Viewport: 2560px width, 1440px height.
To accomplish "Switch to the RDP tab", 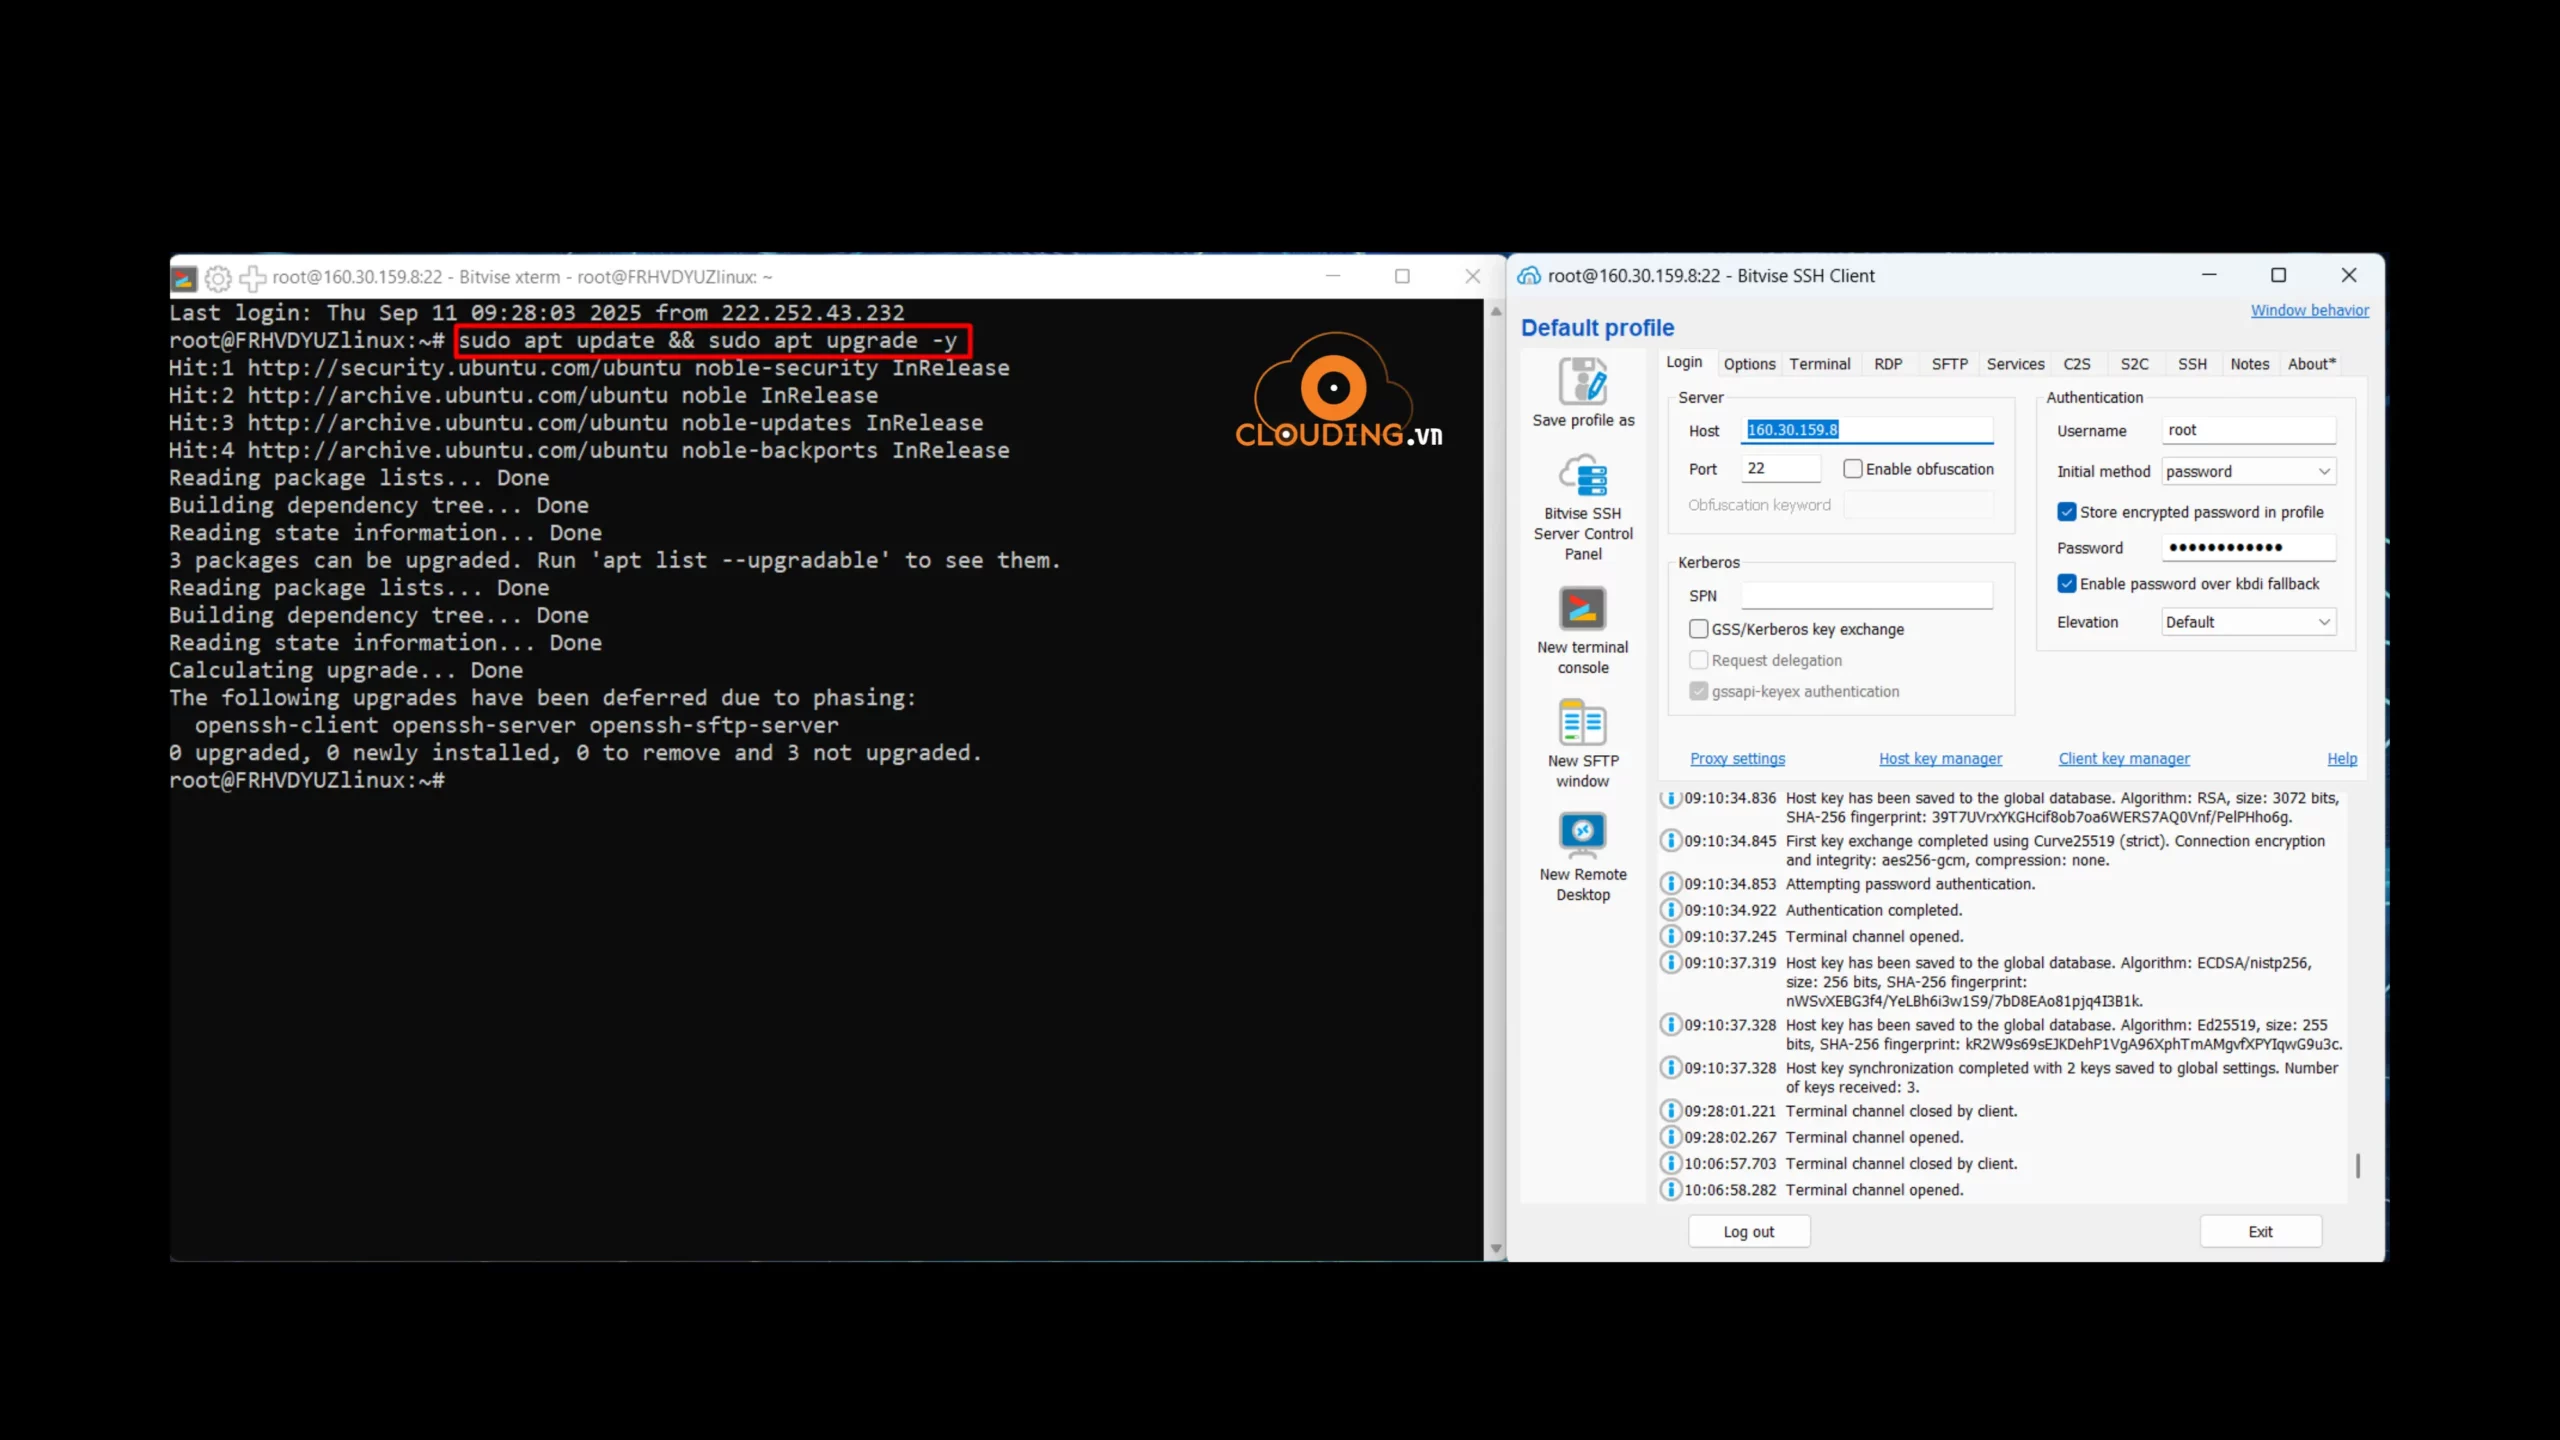I will pyautogui.click(x=1888, y=364).
